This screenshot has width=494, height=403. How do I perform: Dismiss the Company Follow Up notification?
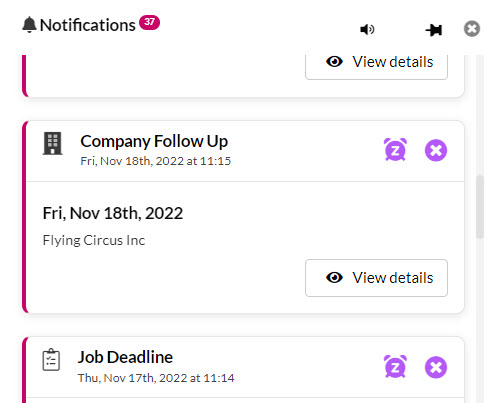pyautogui.click(x=436, y=150)
